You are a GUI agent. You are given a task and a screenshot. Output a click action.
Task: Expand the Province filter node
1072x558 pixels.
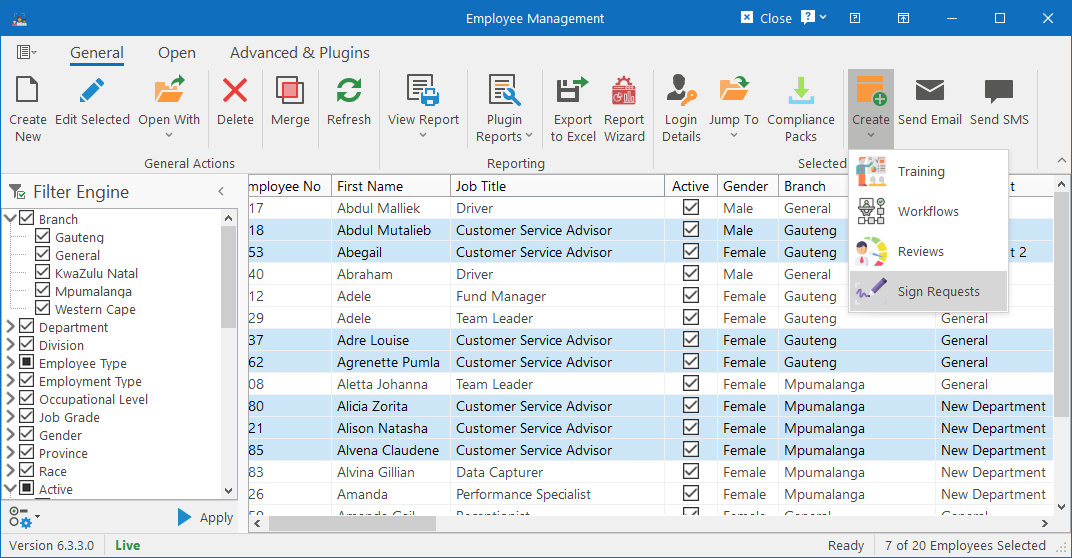(x=10, y=453)
